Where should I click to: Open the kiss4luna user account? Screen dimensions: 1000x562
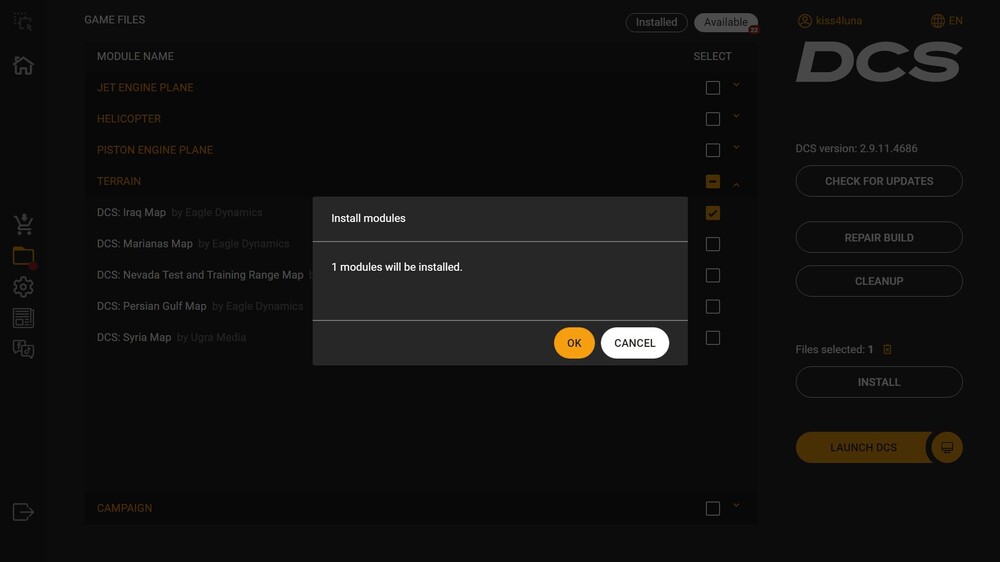click(830, 21)
